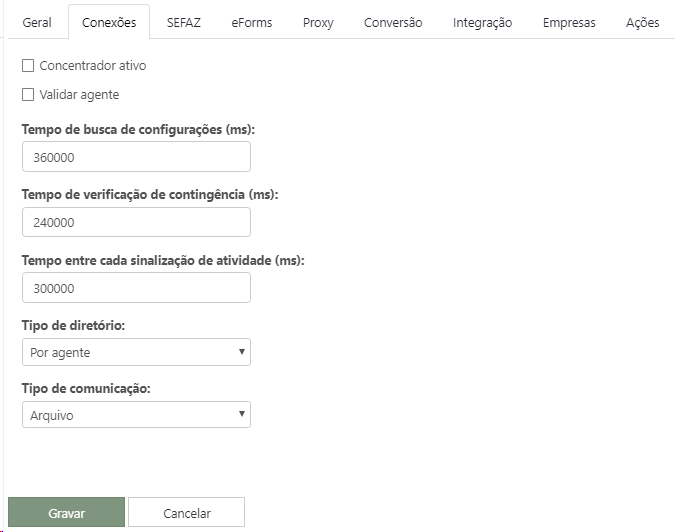Click the 'Tempo de verificação de contingência' label

pos(149,194)
